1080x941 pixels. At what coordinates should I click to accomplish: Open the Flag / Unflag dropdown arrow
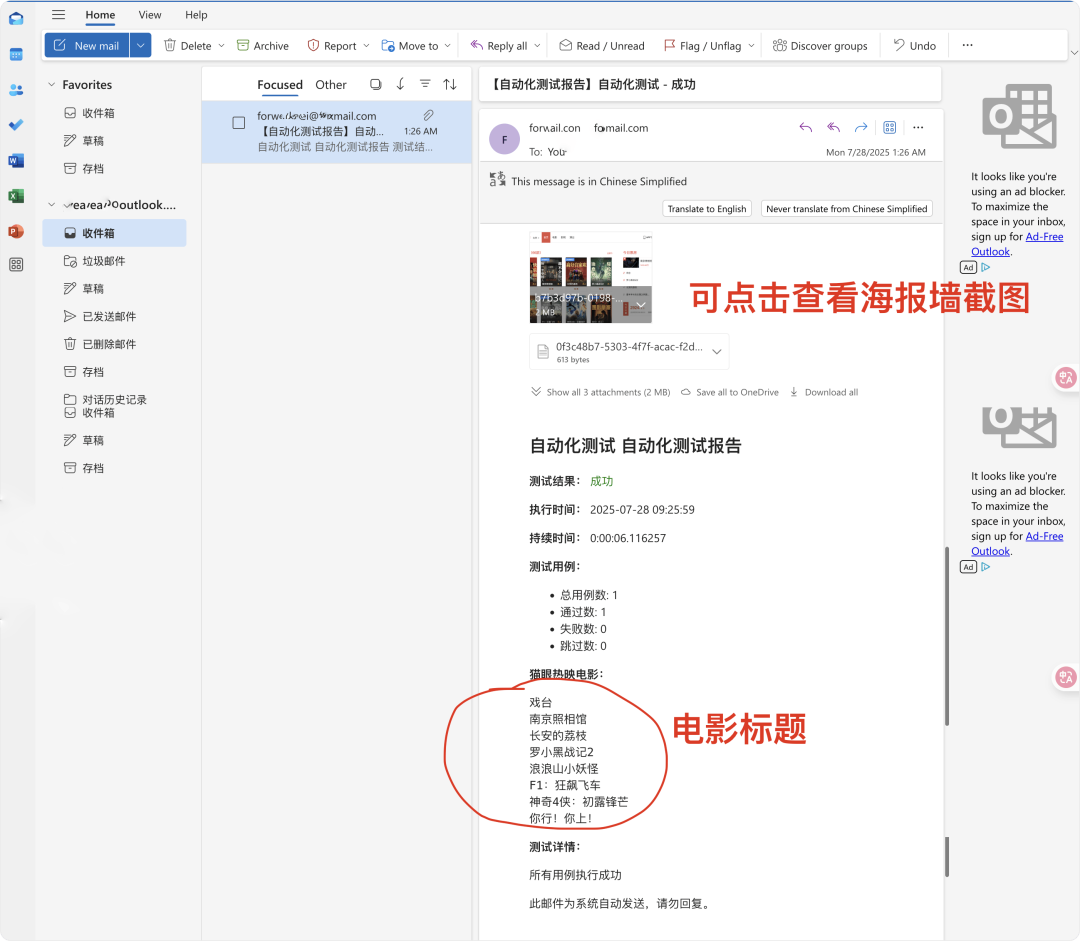[751, 45]
